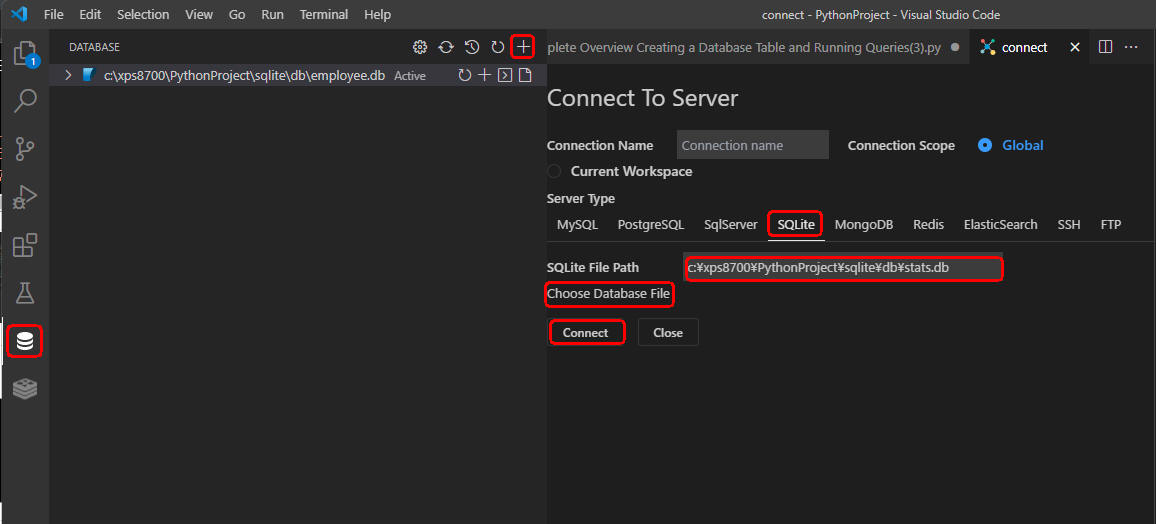Click the sync icon in Database header

tap(445, 47)
